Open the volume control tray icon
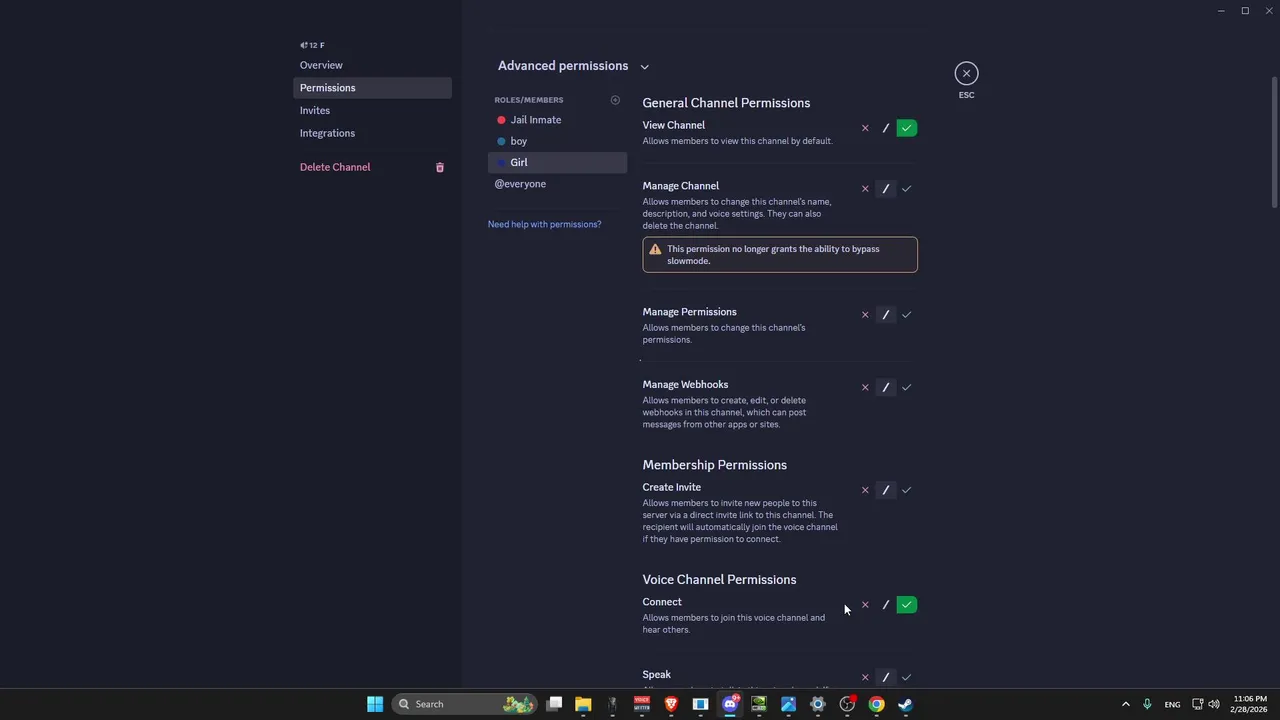 pos(1214,704)
